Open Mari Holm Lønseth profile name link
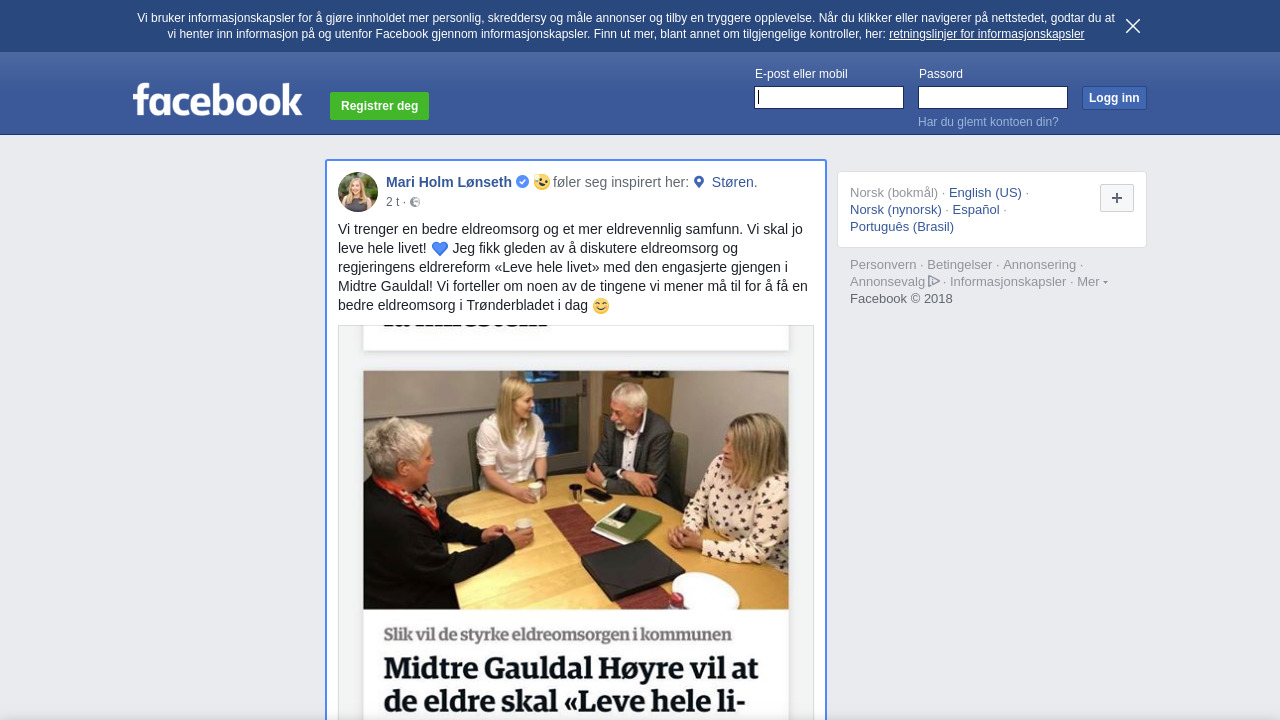Viewport: 1280px width, 720px height. 449,182
